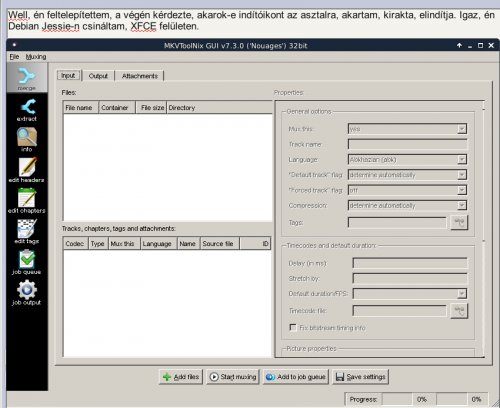Click the Name column header
Screen dimensions: 500x408
189,244
